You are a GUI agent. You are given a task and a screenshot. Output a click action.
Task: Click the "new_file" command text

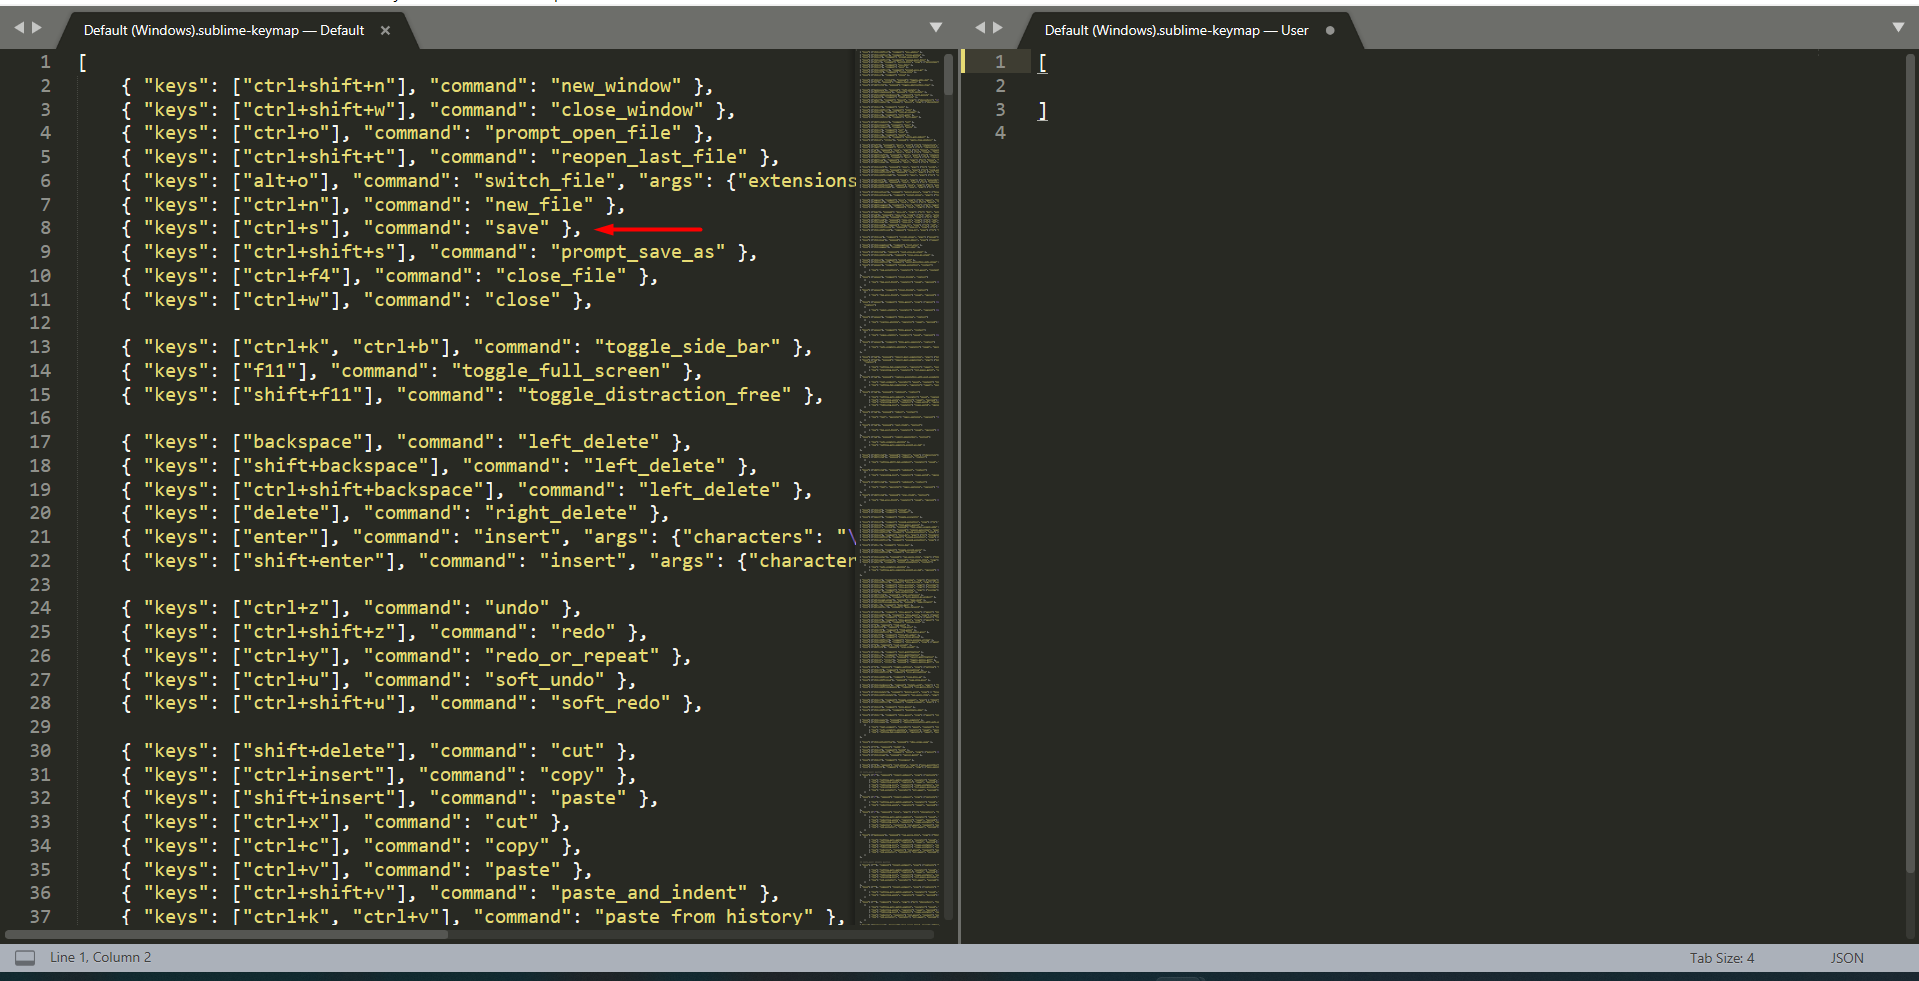coord(539,205)
